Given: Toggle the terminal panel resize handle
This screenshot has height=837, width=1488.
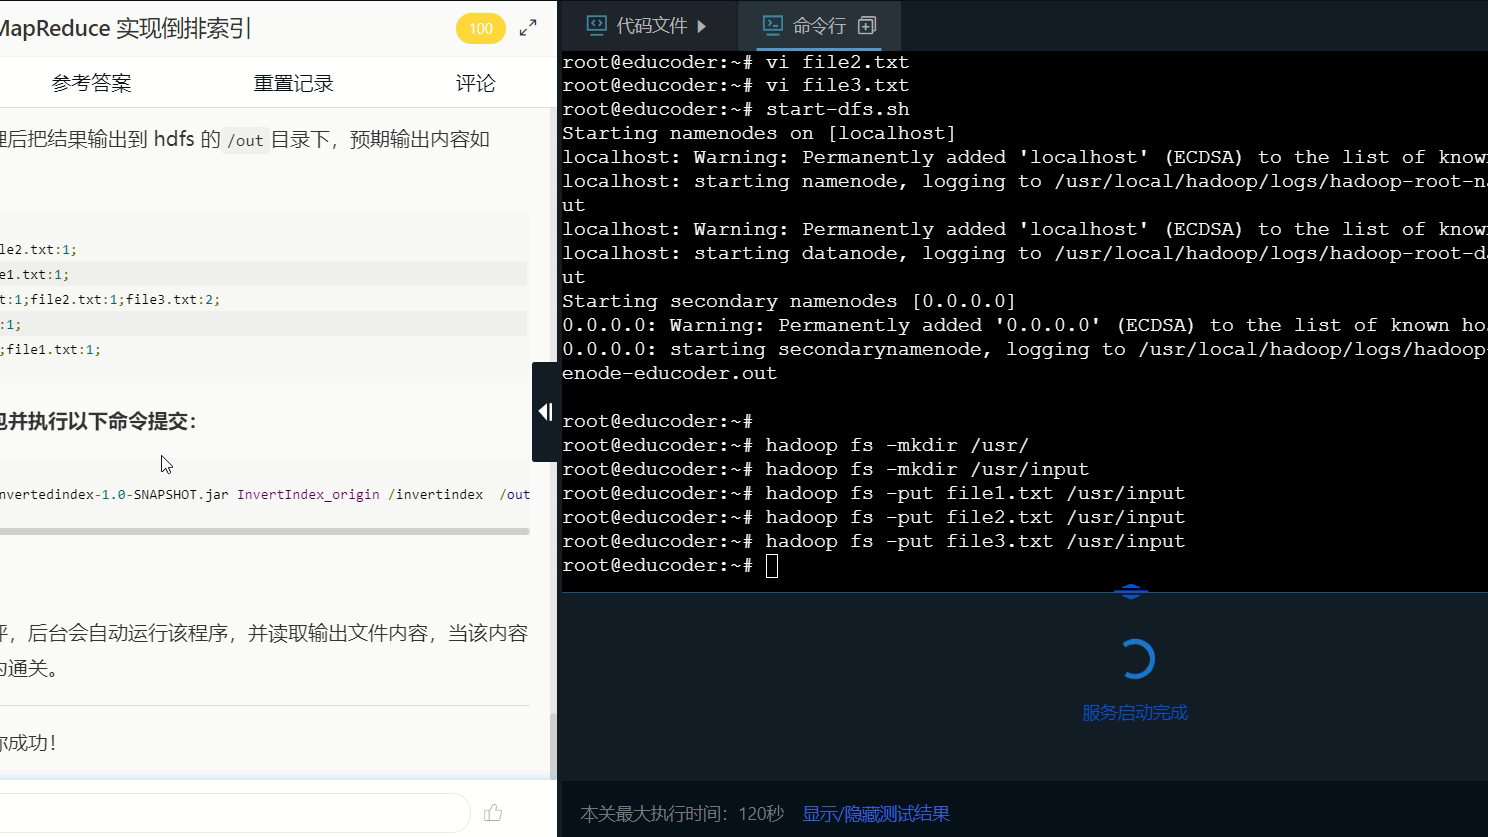Looking at the screenshot, I should (1131, 591).
